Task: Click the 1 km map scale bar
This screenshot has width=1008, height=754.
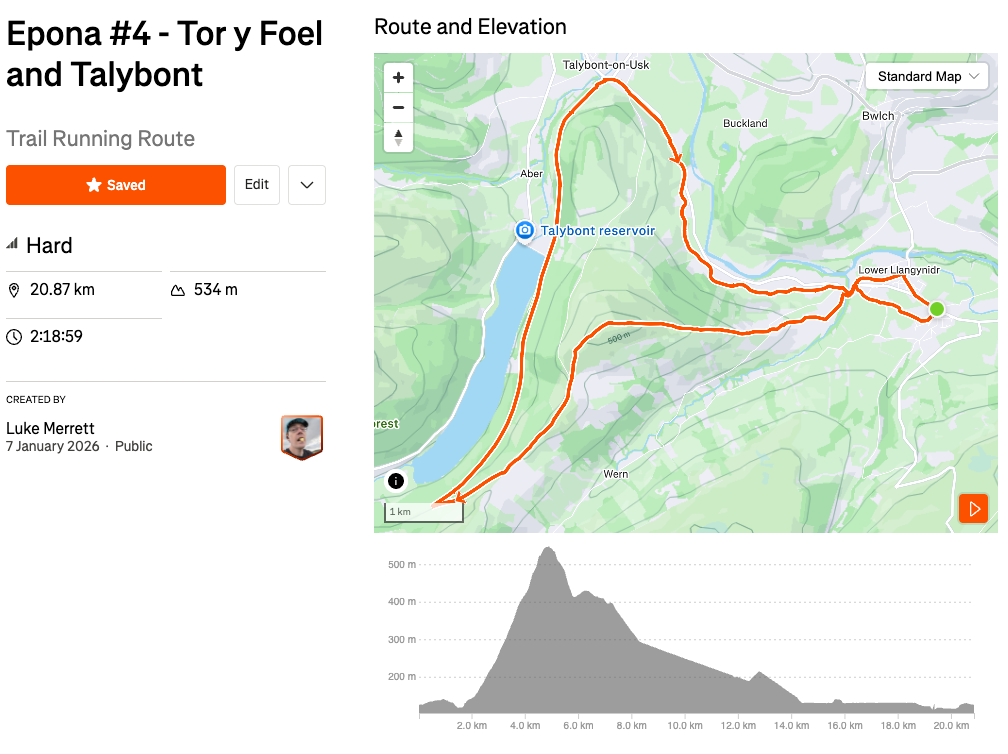Action: click(x=424, y=512)
